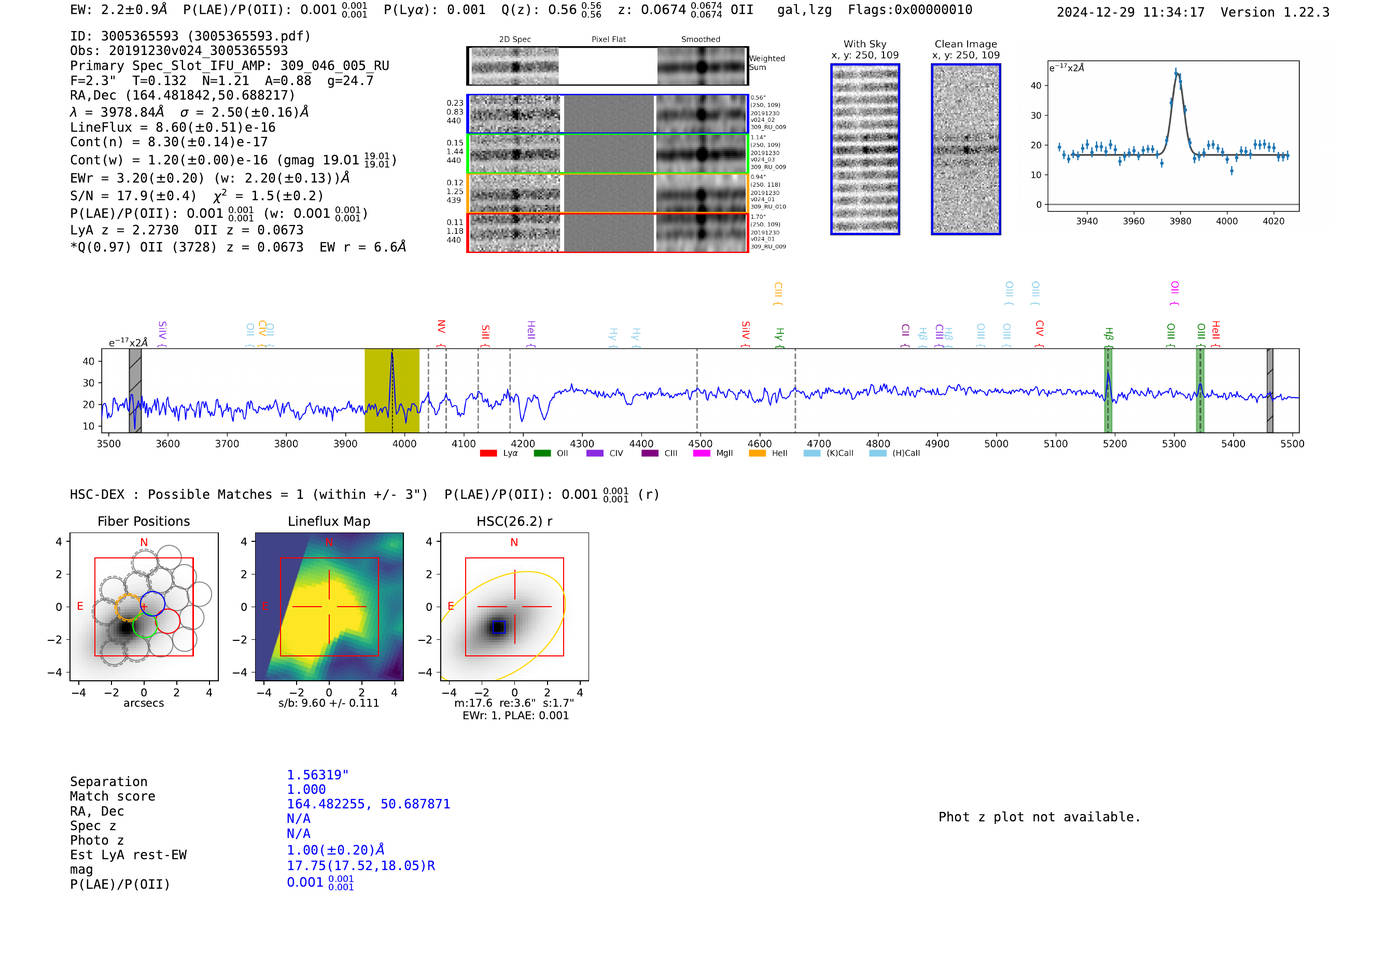Click the Weighted Sum 2D spectrum strip
This screenshot has height=953, width=1400.
(x=608, y=66)
